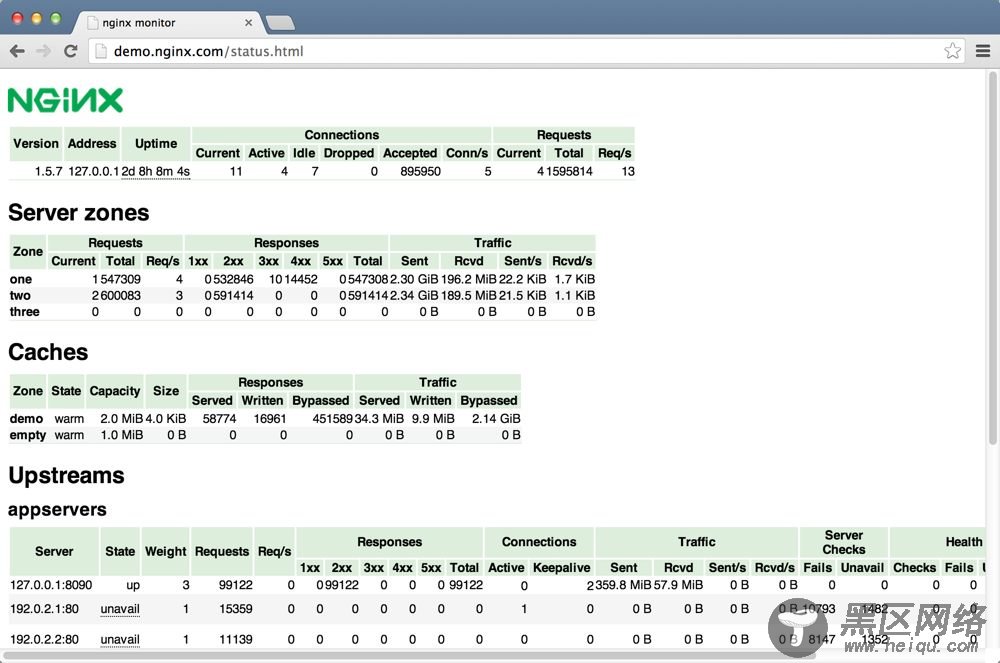Click the browser forward arrow
Screen dimensions: 1000x663
[43, 51]
